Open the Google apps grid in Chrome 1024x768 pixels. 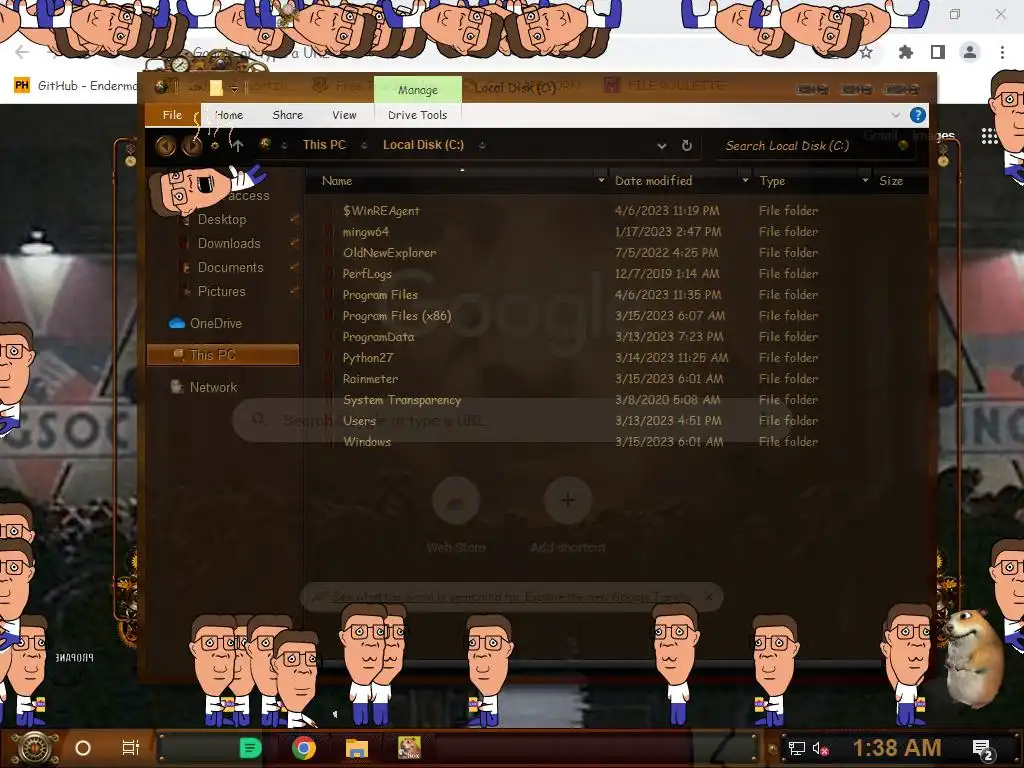(989, 136)
